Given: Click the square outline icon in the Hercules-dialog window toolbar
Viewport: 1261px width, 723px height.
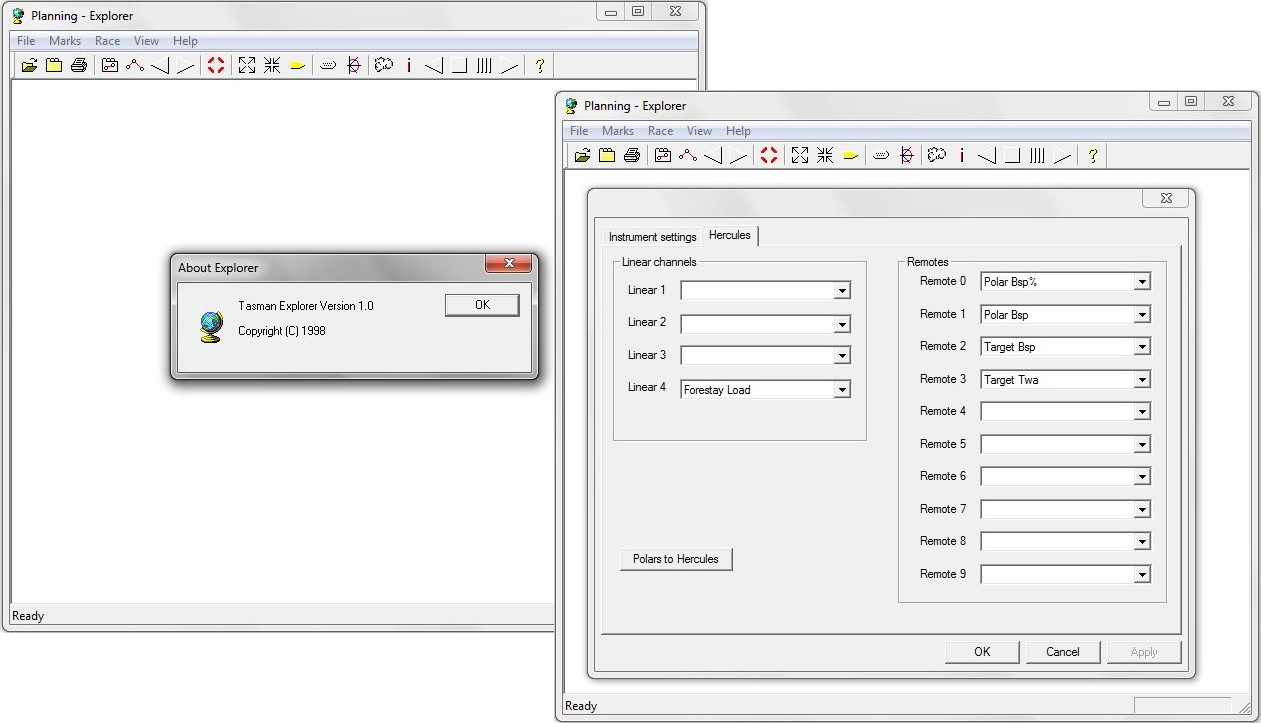Looking at the screenshot, I should click(1012, 156).
